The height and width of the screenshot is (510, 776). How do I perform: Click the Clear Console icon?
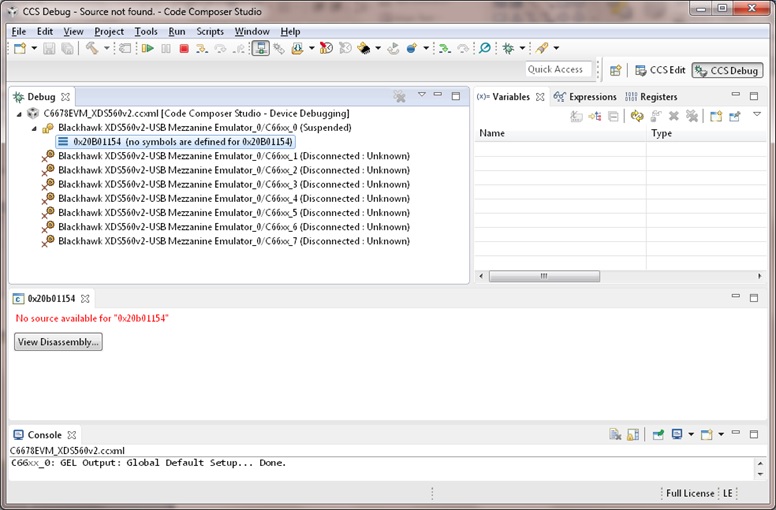click(x=615, y=435)
